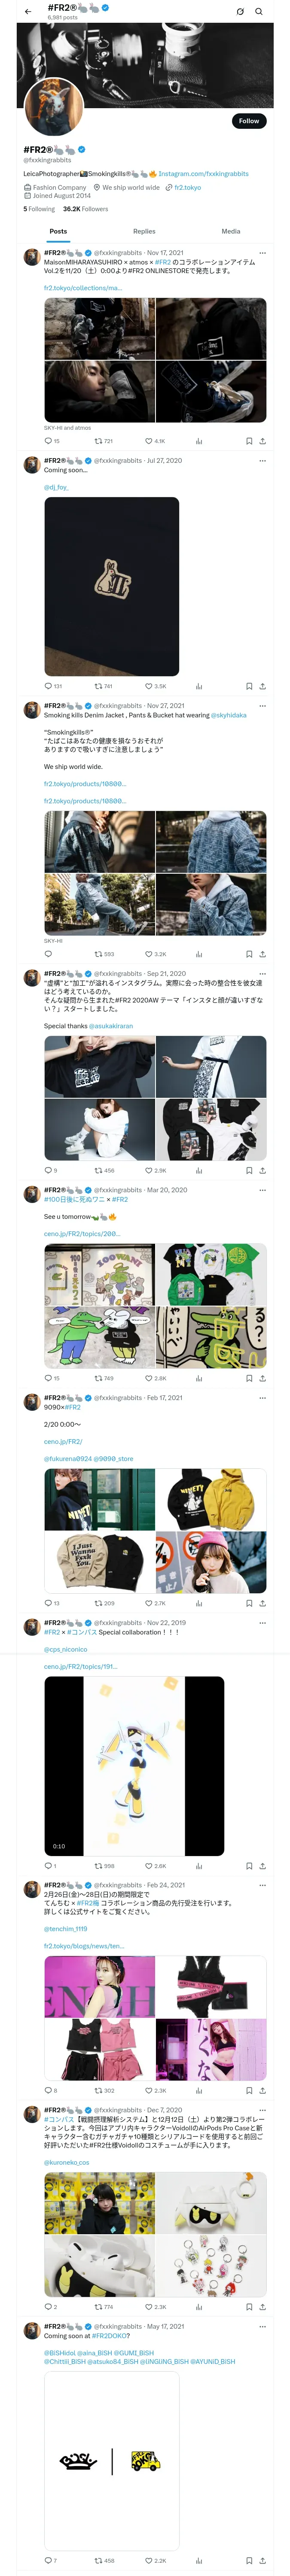Open more menu on Mar 20, 2020 post
This screenshot has width=290, height=2576.
click(262, 1190)
